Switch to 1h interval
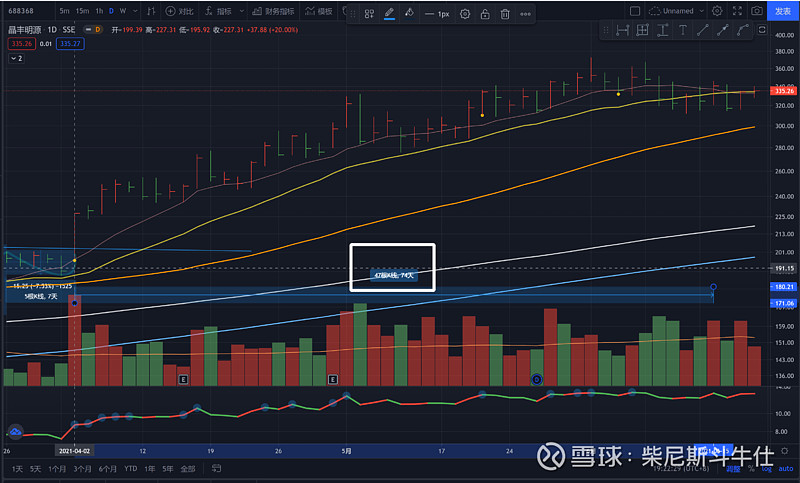 coord(99,11)
